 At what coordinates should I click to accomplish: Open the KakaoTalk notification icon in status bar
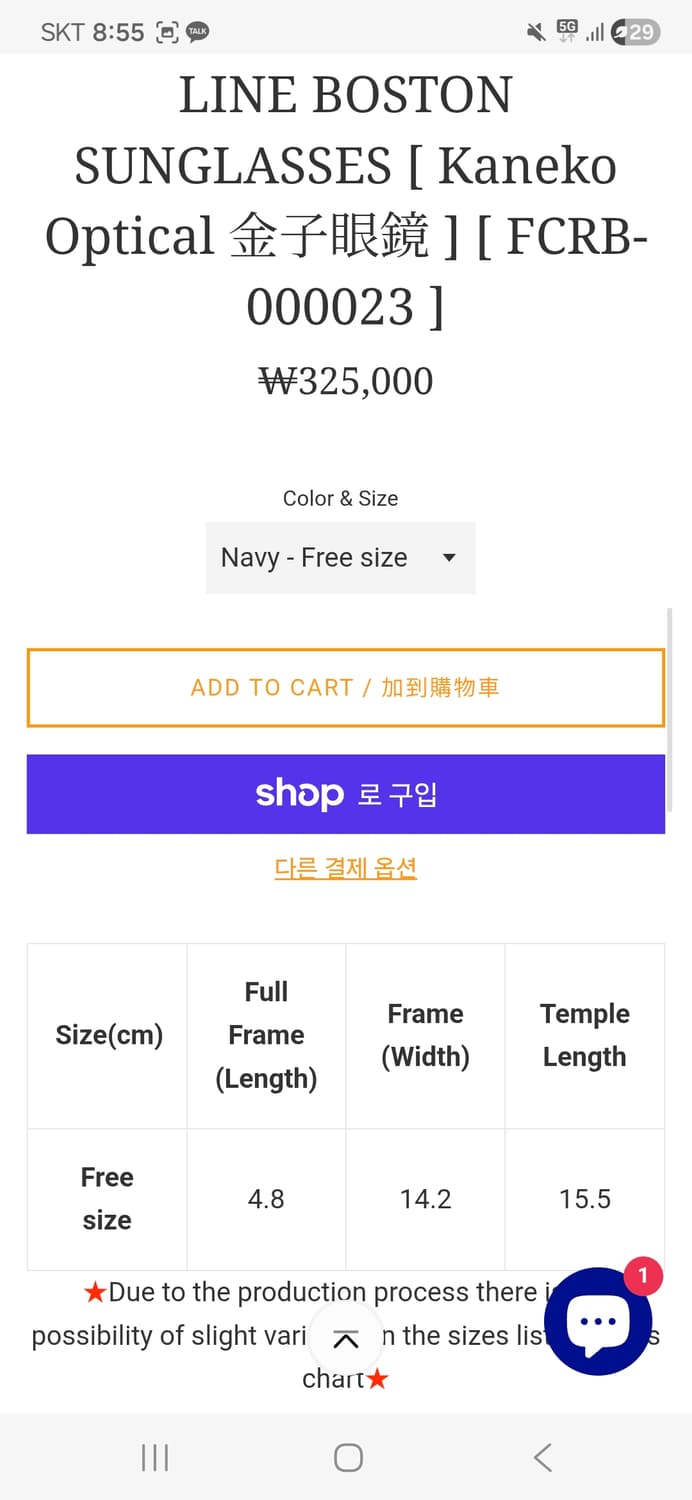[197, 31]
